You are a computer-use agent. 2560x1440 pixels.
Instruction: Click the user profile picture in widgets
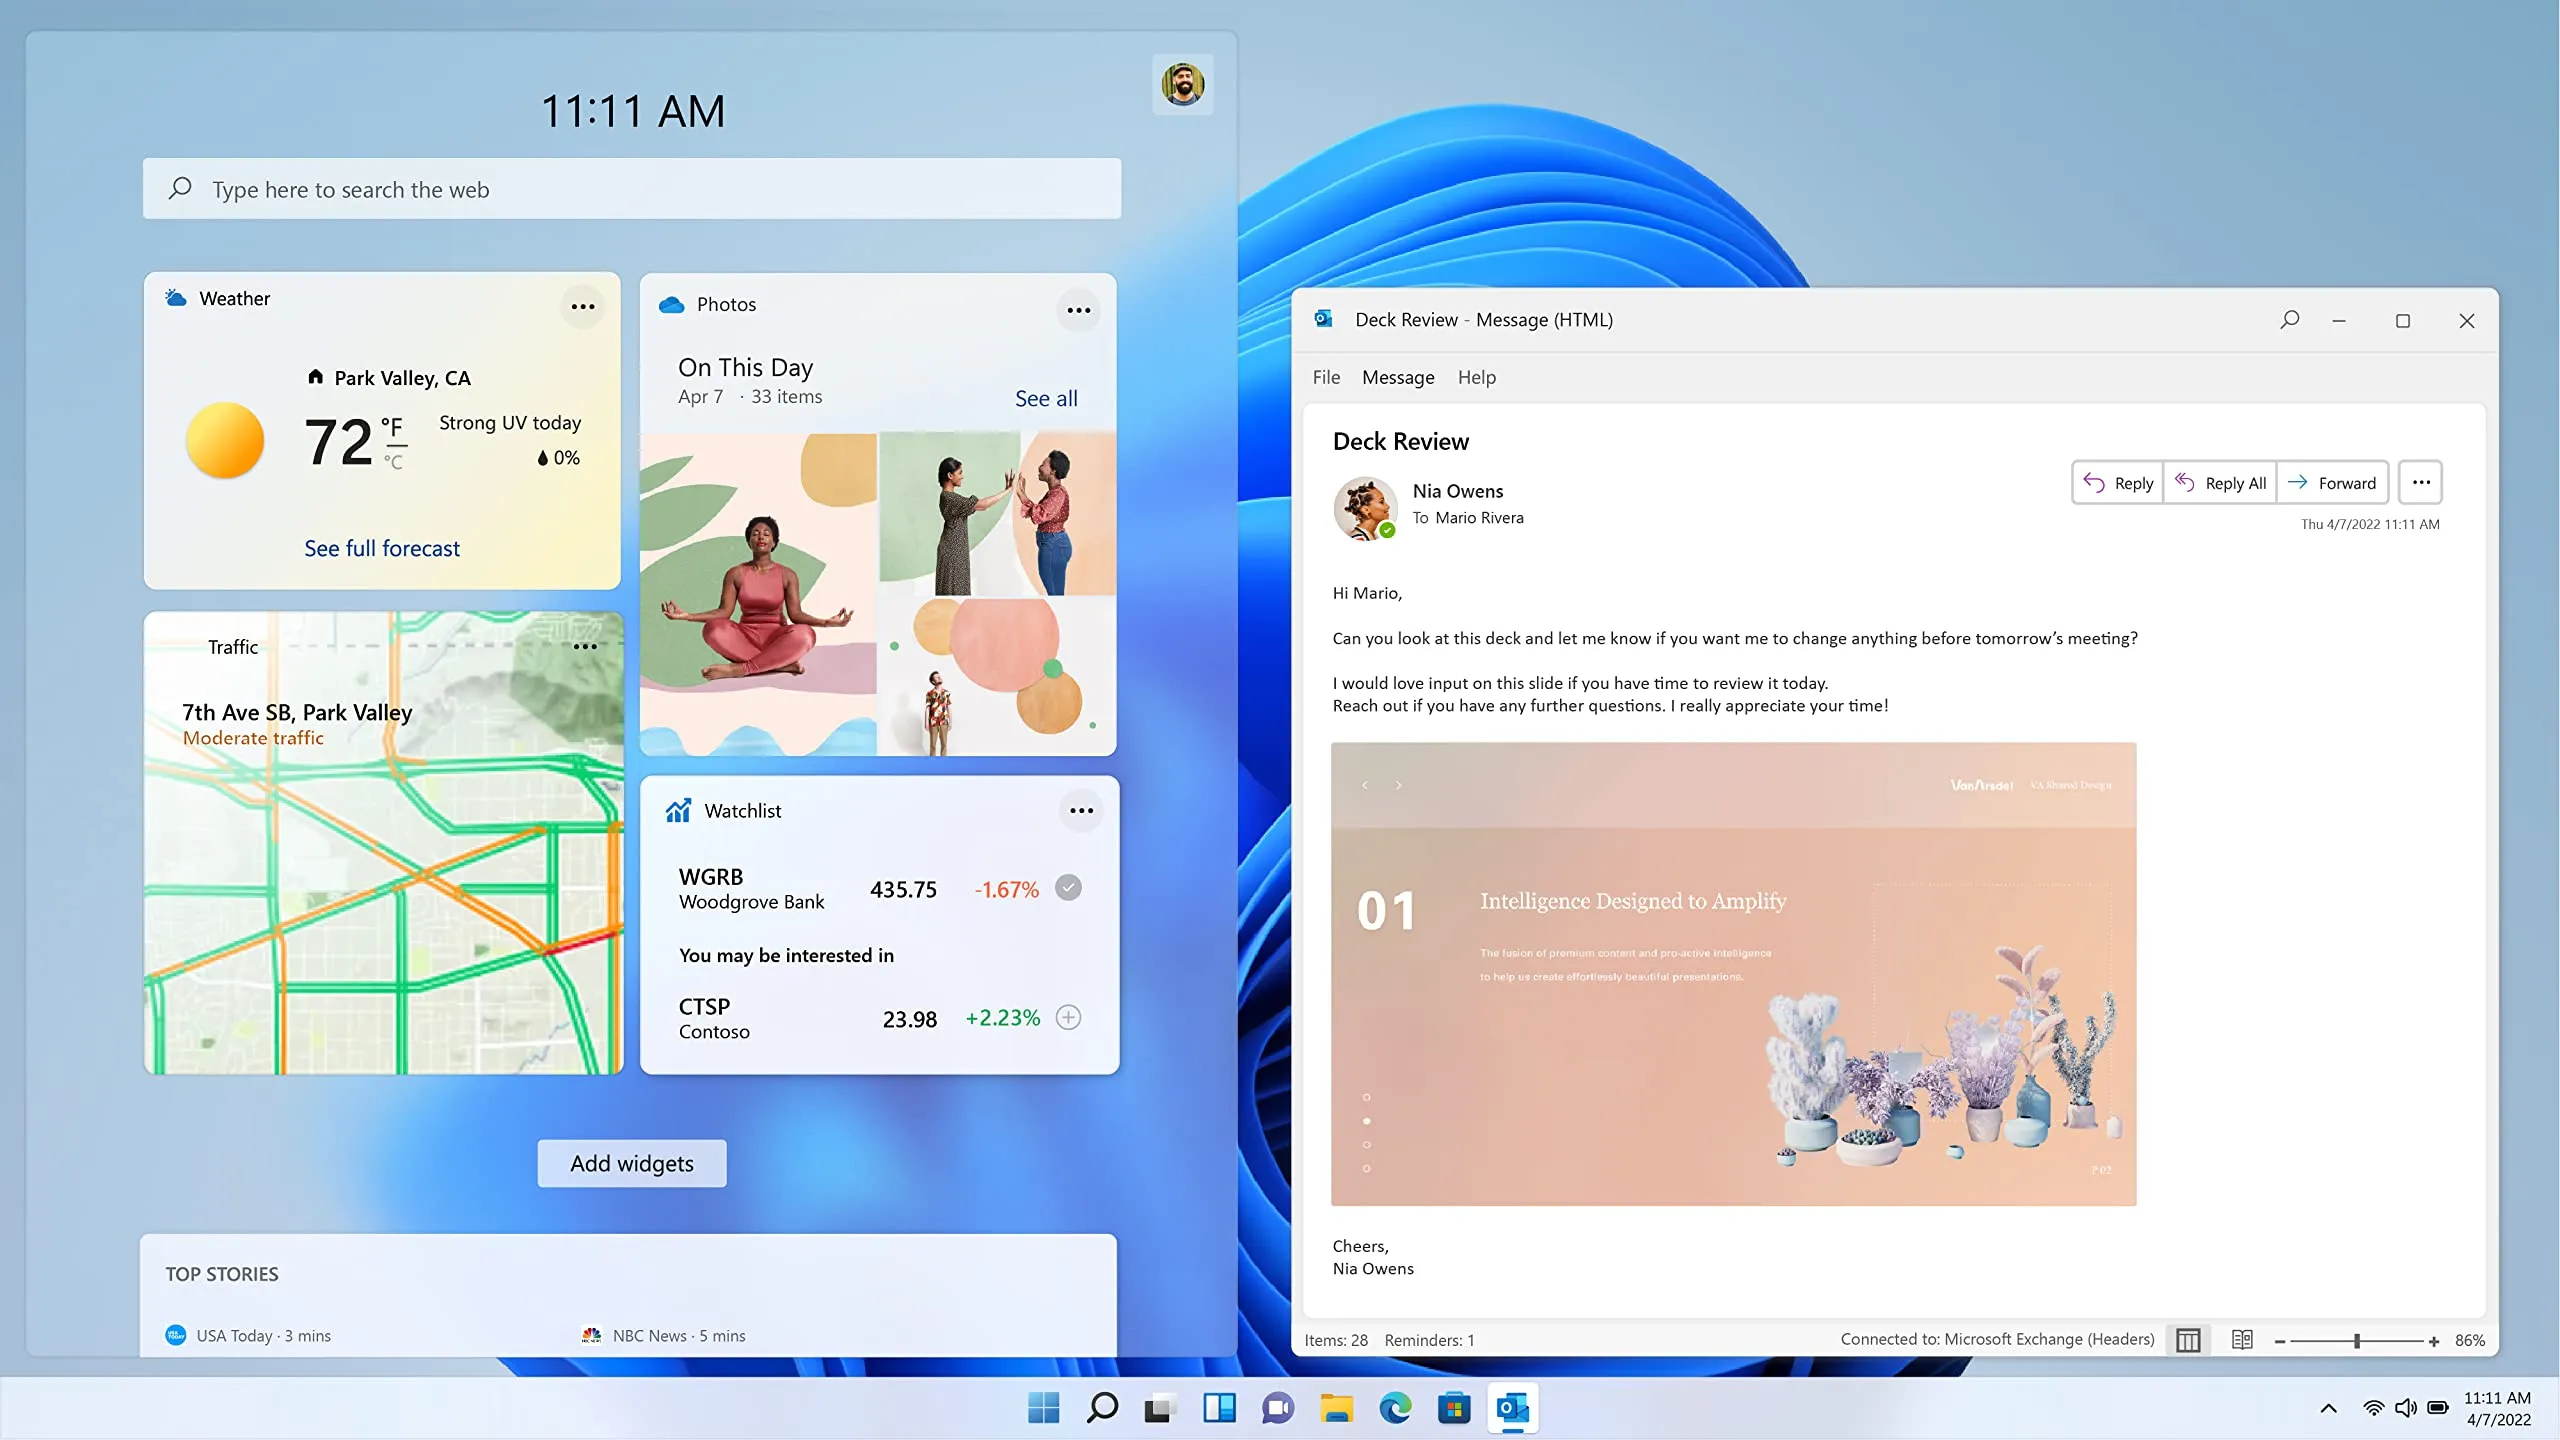(1182, 84)
